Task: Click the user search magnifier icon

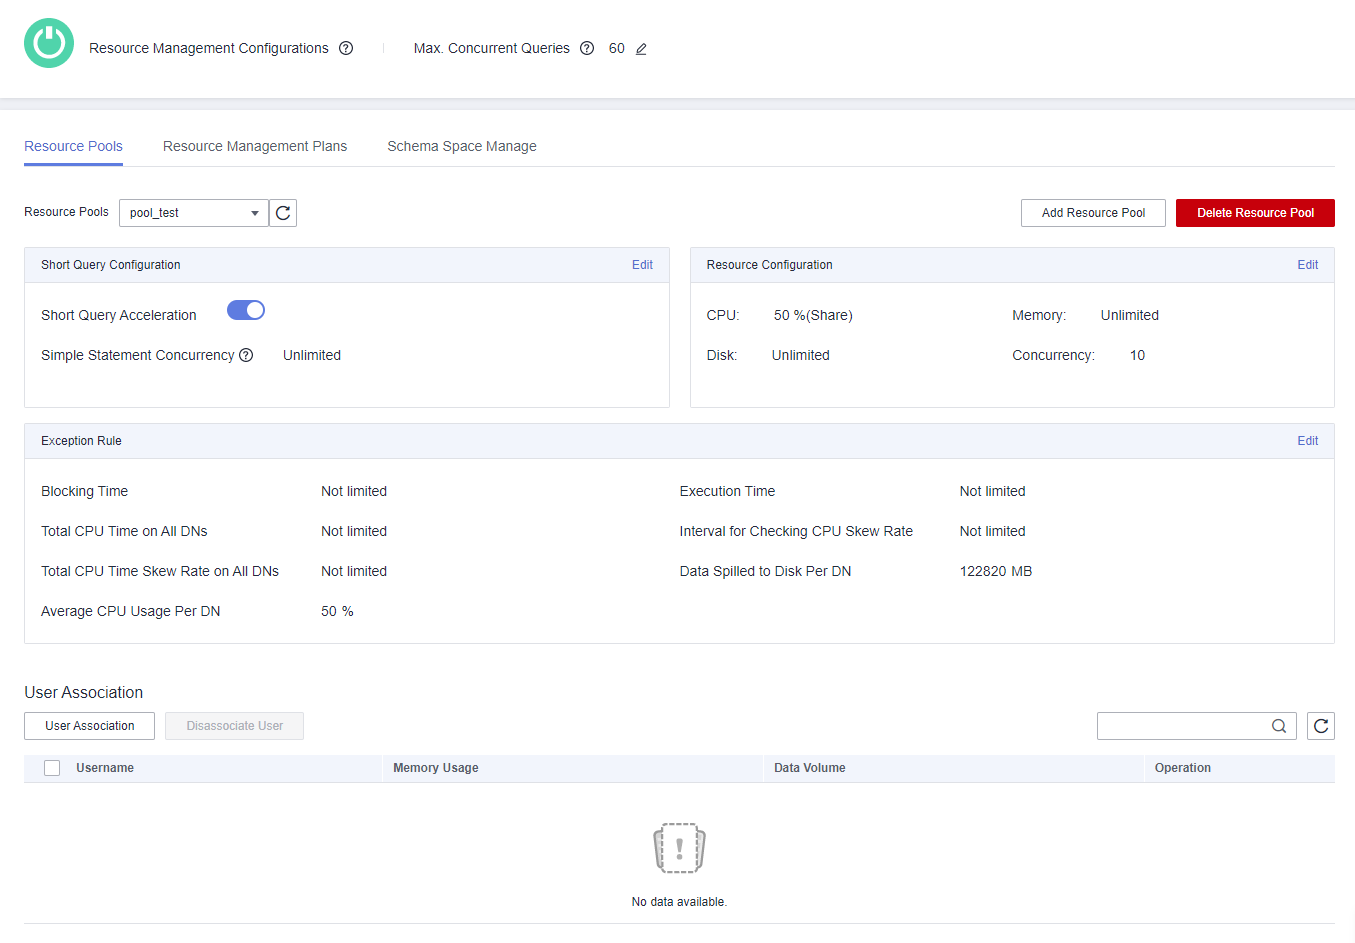Action: [x=1279, y=726]
